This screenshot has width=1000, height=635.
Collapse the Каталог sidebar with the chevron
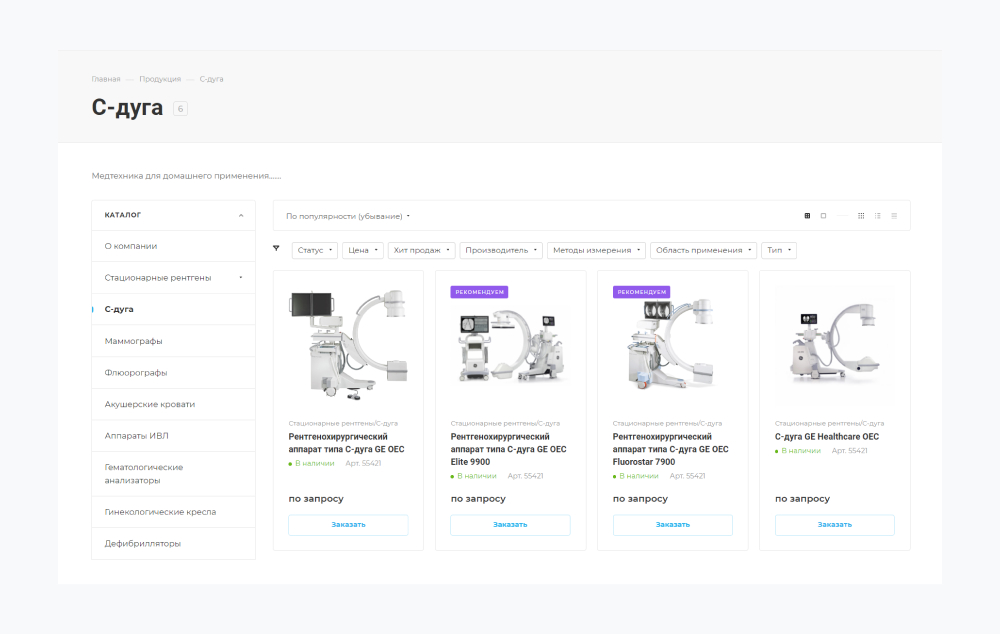coord(241,215)
